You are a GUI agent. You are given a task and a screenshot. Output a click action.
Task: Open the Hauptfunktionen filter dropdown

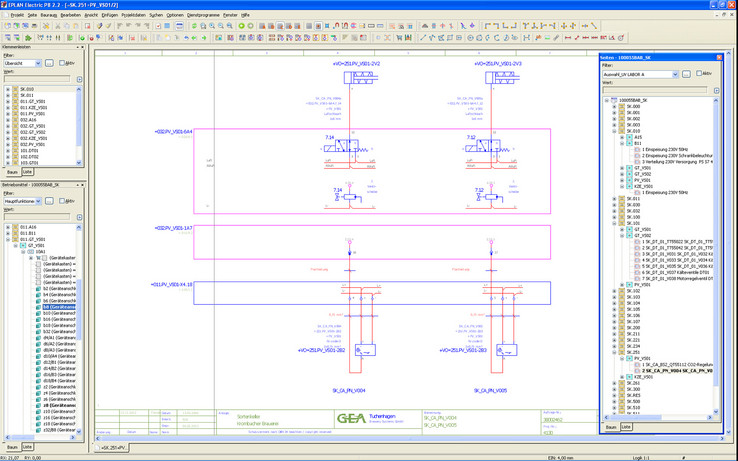click(x=38, y=201)
